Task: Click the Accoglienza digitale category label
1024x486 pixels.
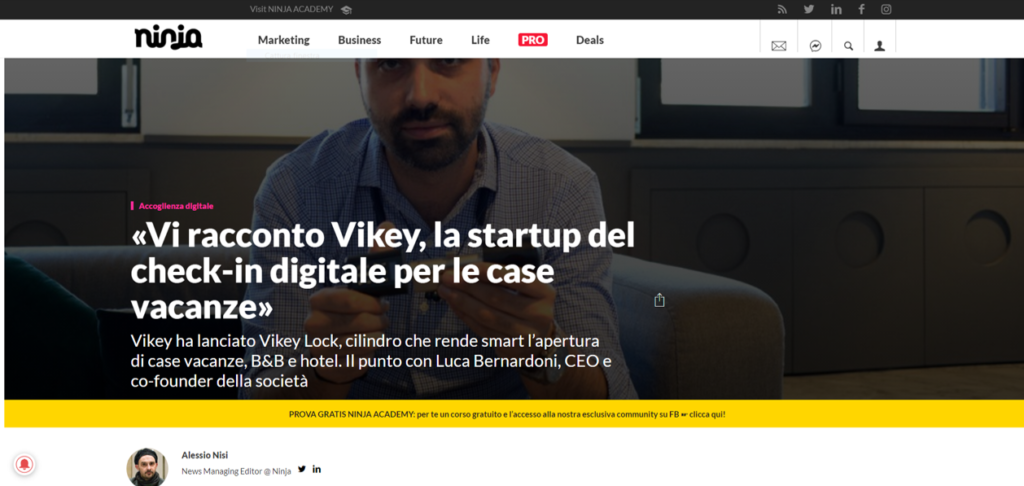Action: point(176,206)
